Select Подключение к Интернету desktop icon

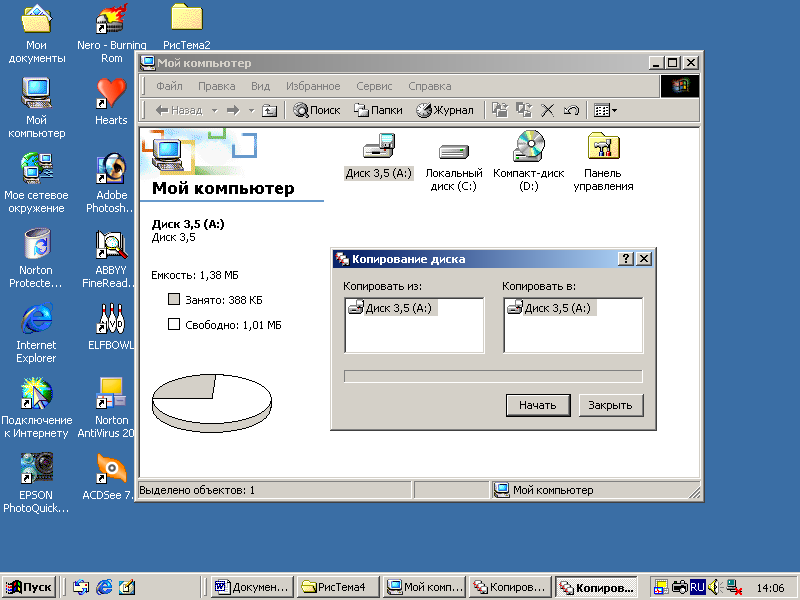point(36,408)
